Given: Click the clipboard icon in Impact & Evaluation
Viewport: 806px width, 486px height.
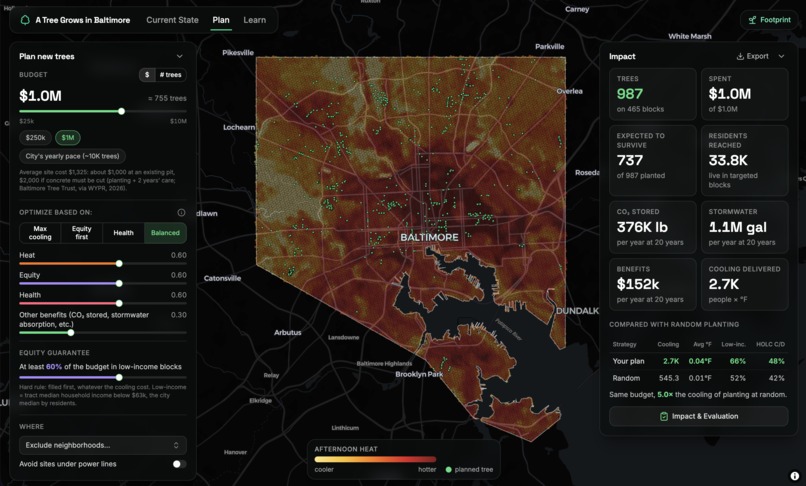Looking at the screenshot, I should [x=664, y=416].
